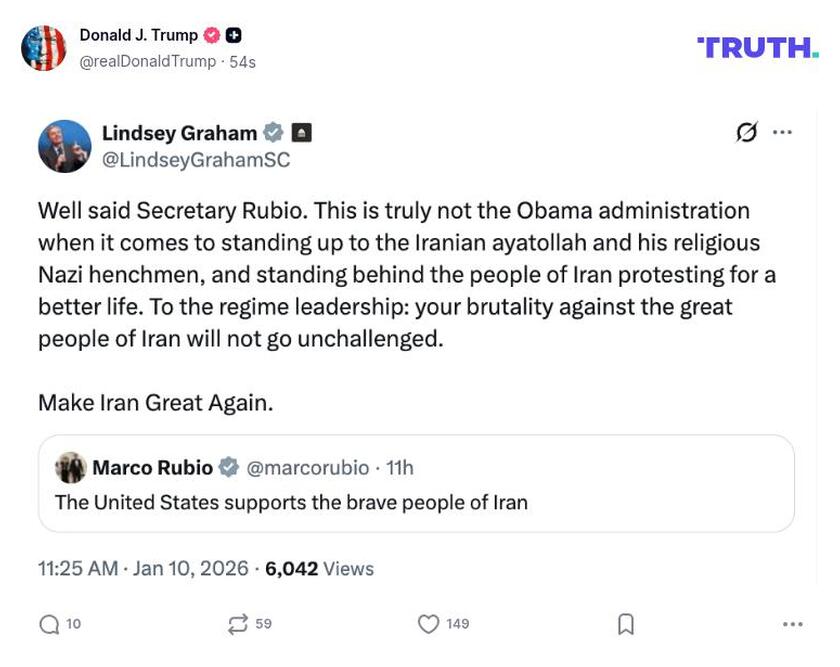The height and width of the screenshot is (667, 840).
Task: Click Marco Rubio's verified badge
Action: click(x=229, y=467)
